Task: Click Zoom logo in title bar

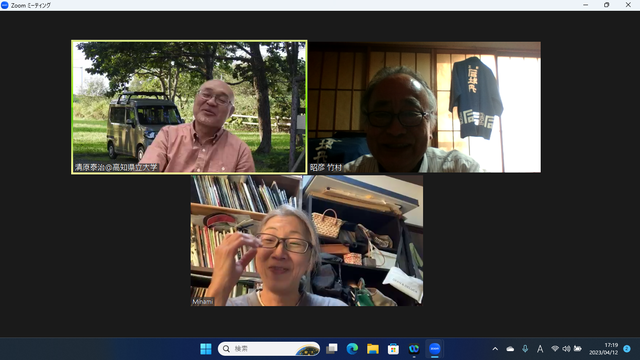Action: (x=5, y=5)
